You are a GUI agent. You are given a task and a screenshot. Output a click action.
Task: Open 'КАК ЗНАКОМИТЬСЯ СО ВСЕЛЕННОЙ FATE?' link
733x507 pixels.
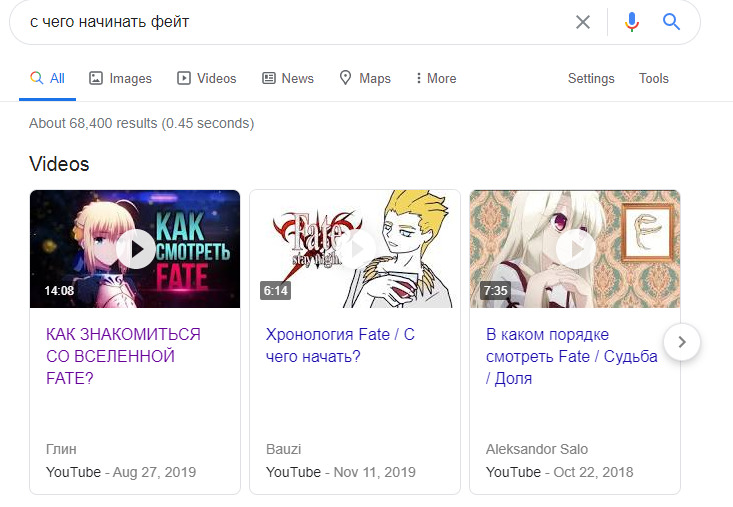(x=123, y=356)
